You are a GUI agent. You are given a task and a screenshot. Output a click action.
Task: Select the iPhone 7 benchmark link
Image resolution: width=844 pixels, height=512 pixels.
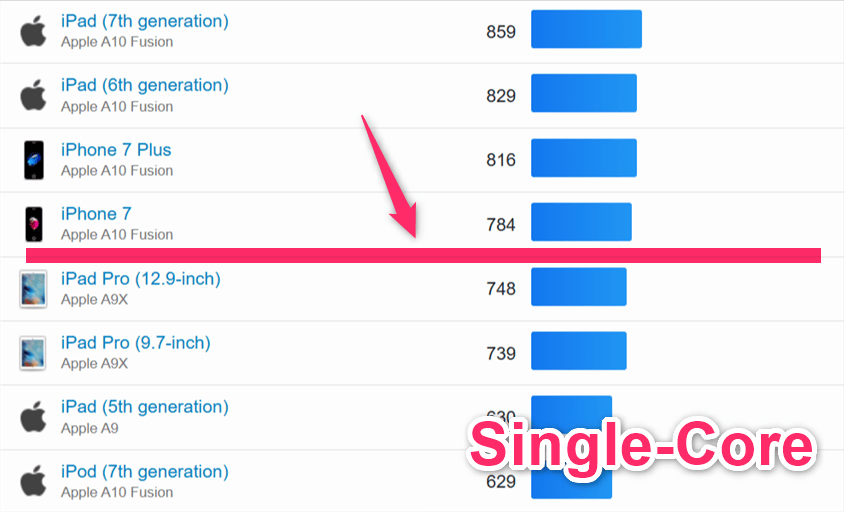click(96, 214)
